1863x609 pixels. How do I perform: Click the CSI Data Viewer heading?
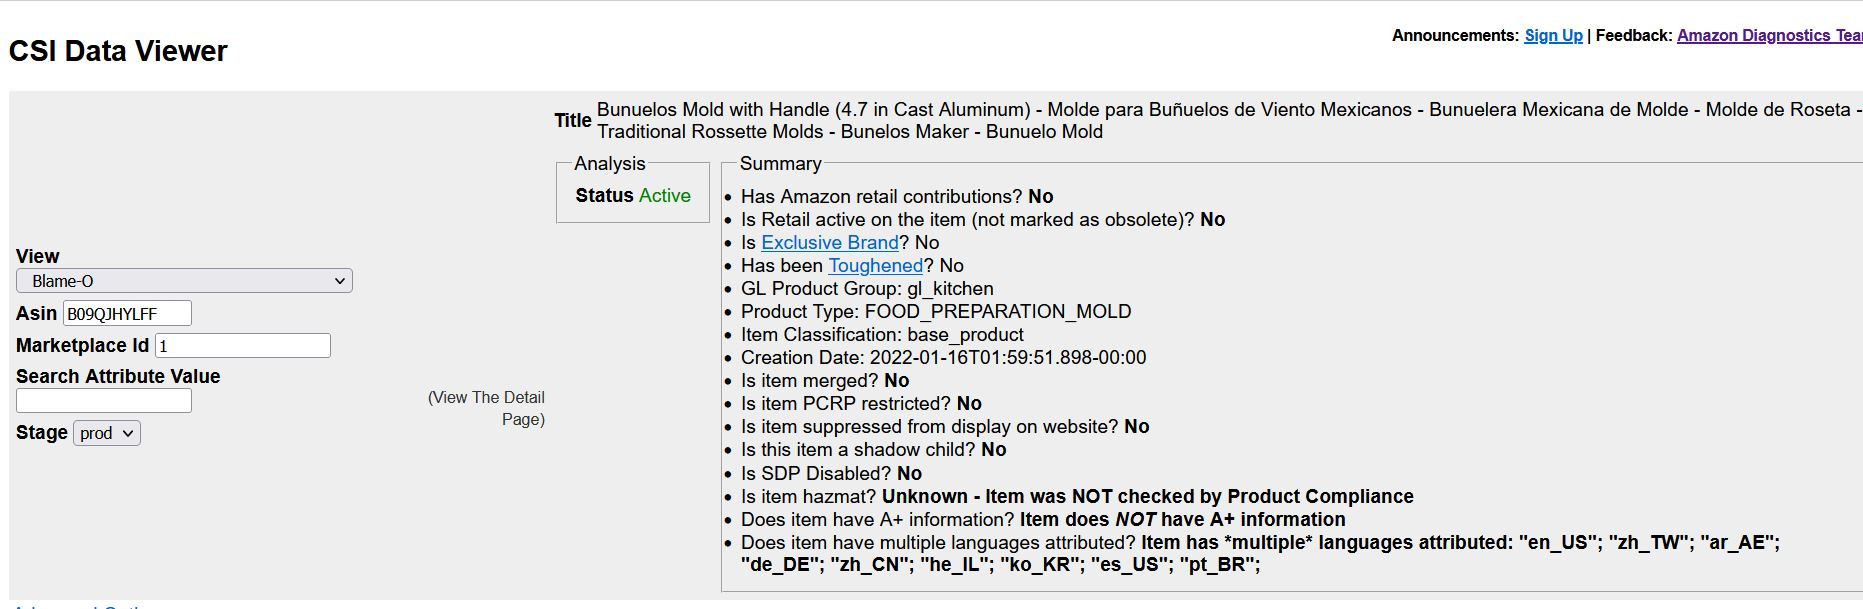click(x=118, y=51)
